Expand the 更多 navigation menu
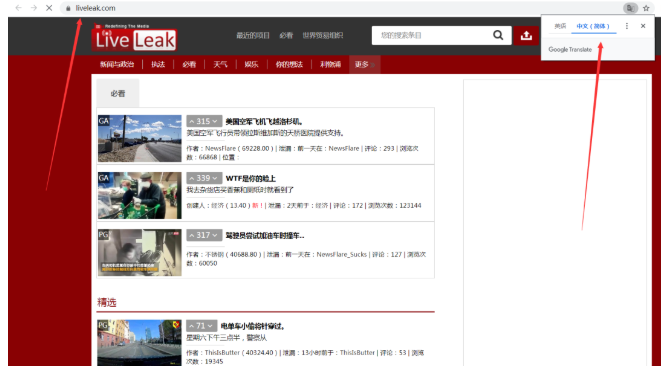Screen dimensions: 664x382 (x=365, y=64)
